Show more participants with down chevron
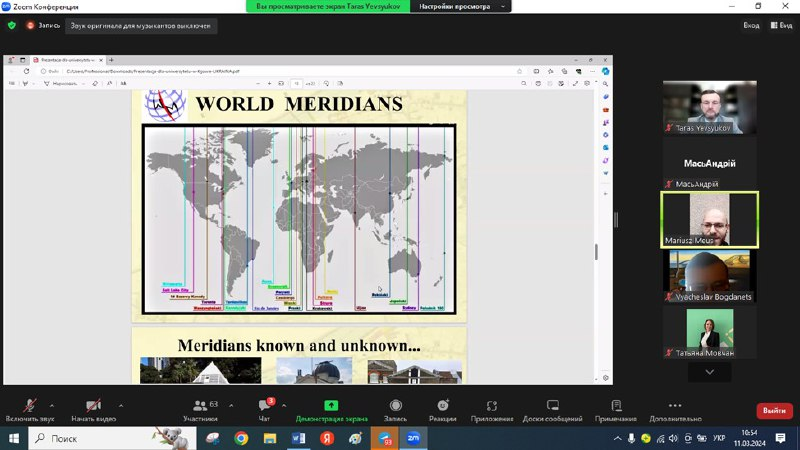 (710, 372)
